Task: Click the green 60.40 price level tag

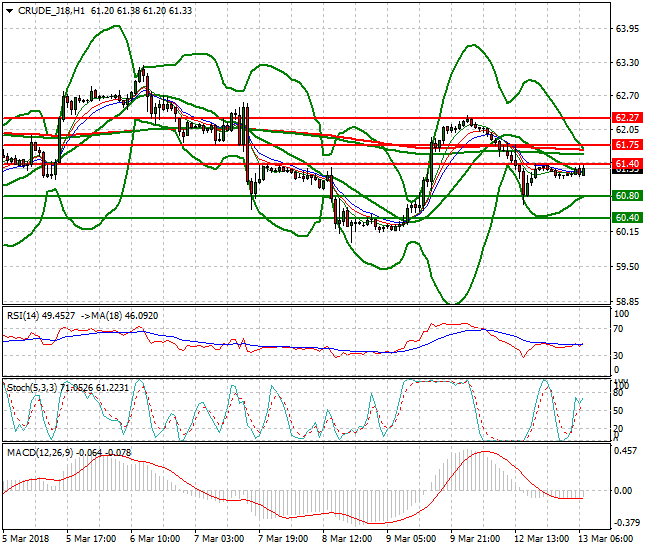Action: [627, 217]
